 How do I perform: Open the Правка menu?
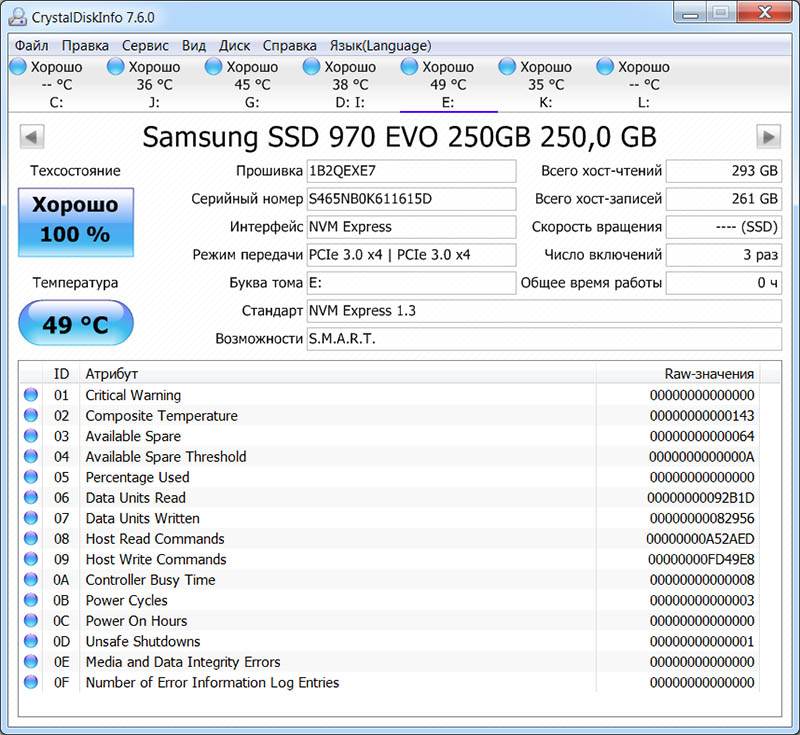[85, 46]
